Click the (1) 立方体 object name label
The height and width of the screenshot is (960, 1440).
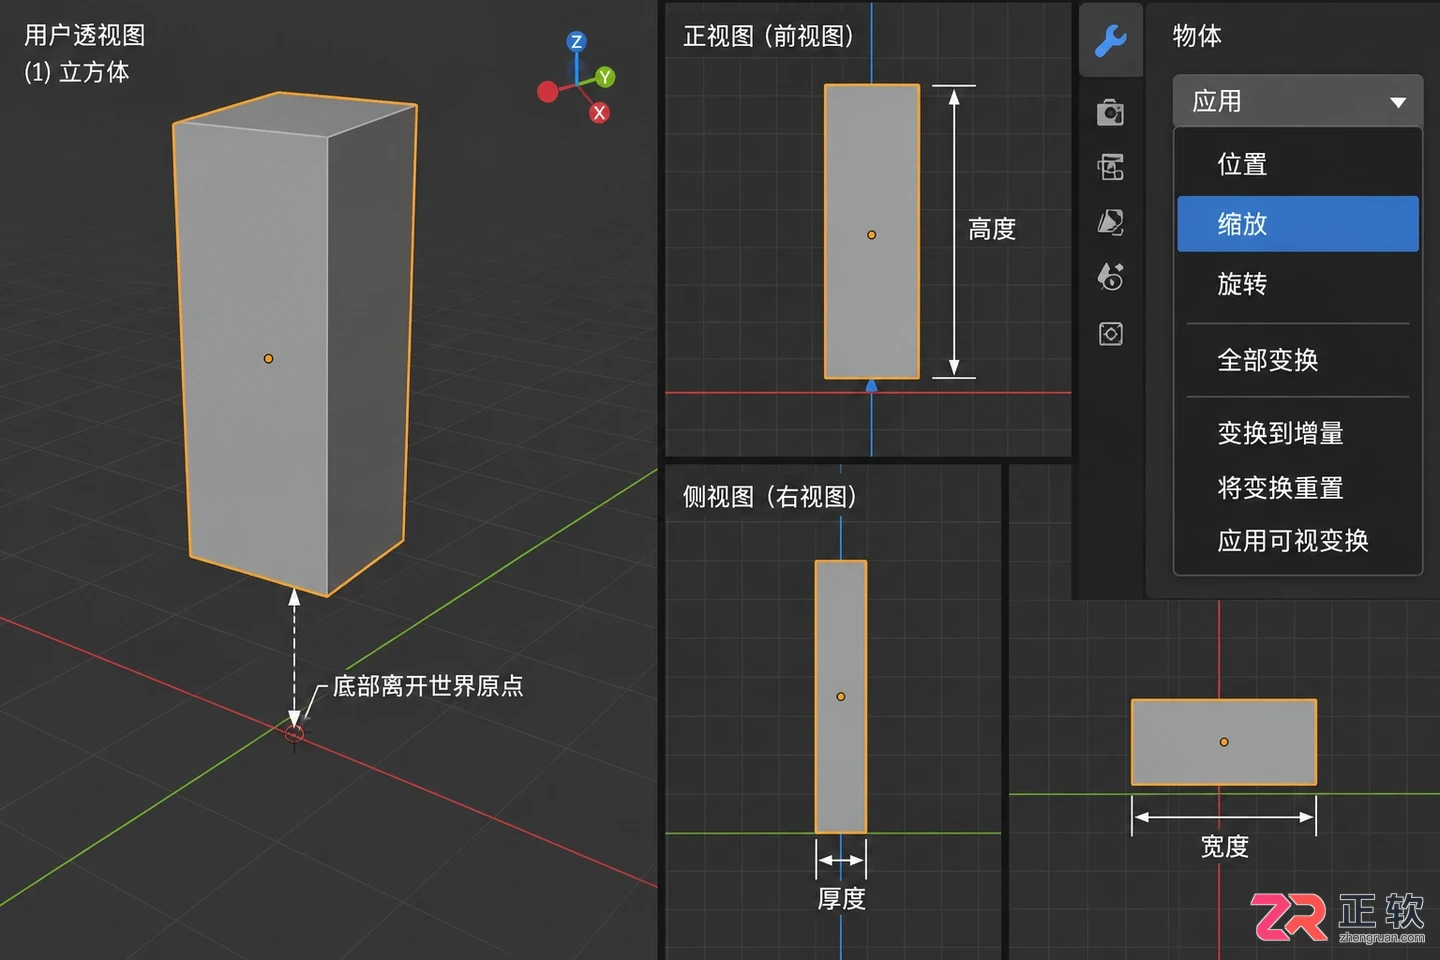(x=77, y=72)
